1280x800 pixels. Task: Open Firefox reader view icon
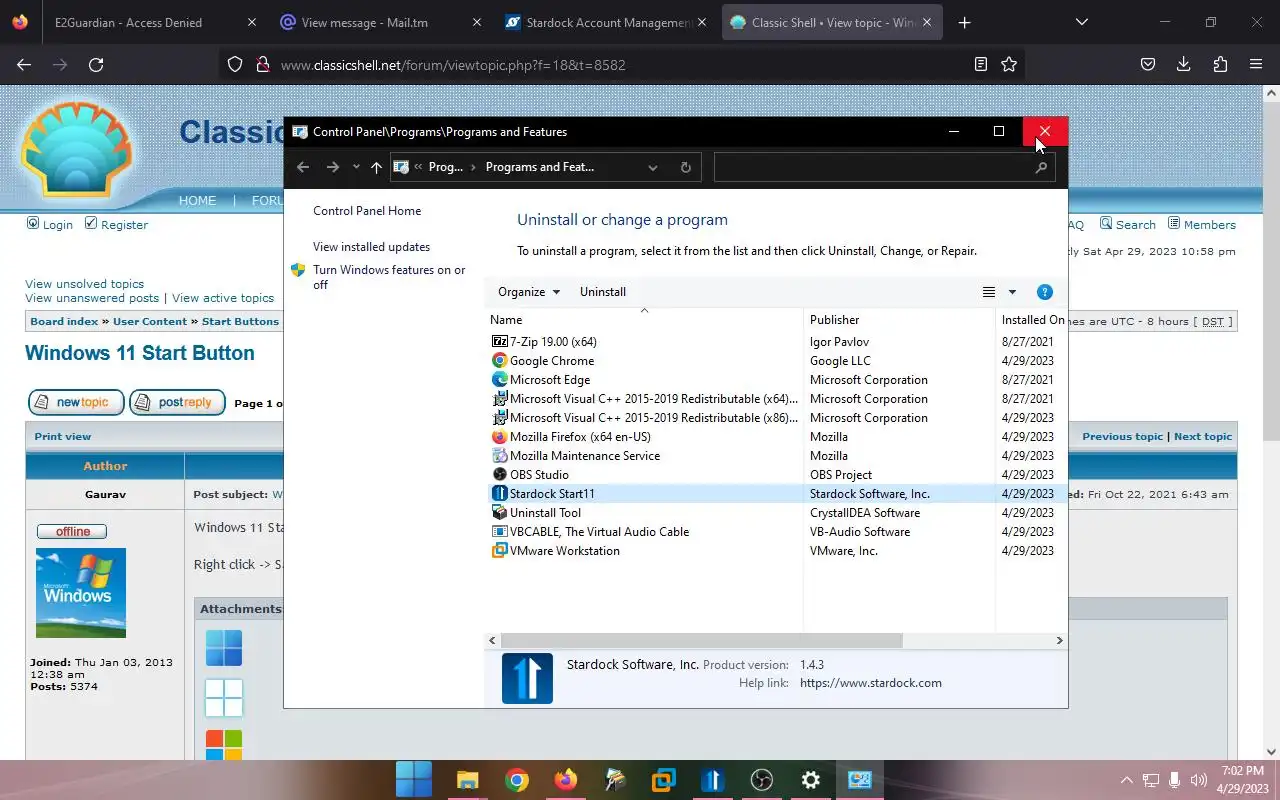(x=981, y=64)
